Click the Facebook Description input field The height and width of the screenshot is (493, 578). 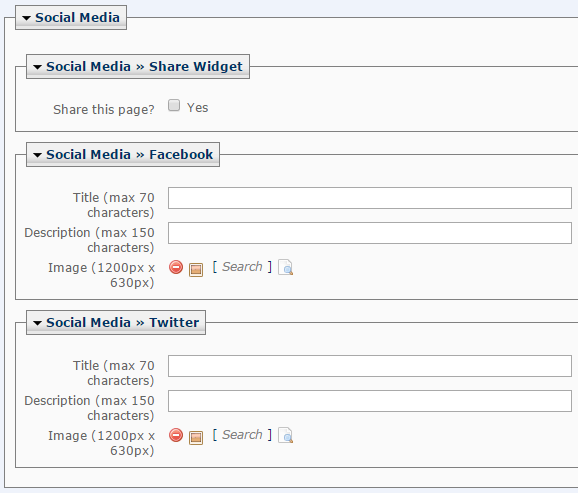pyautogui.click(x=370, y=233)
